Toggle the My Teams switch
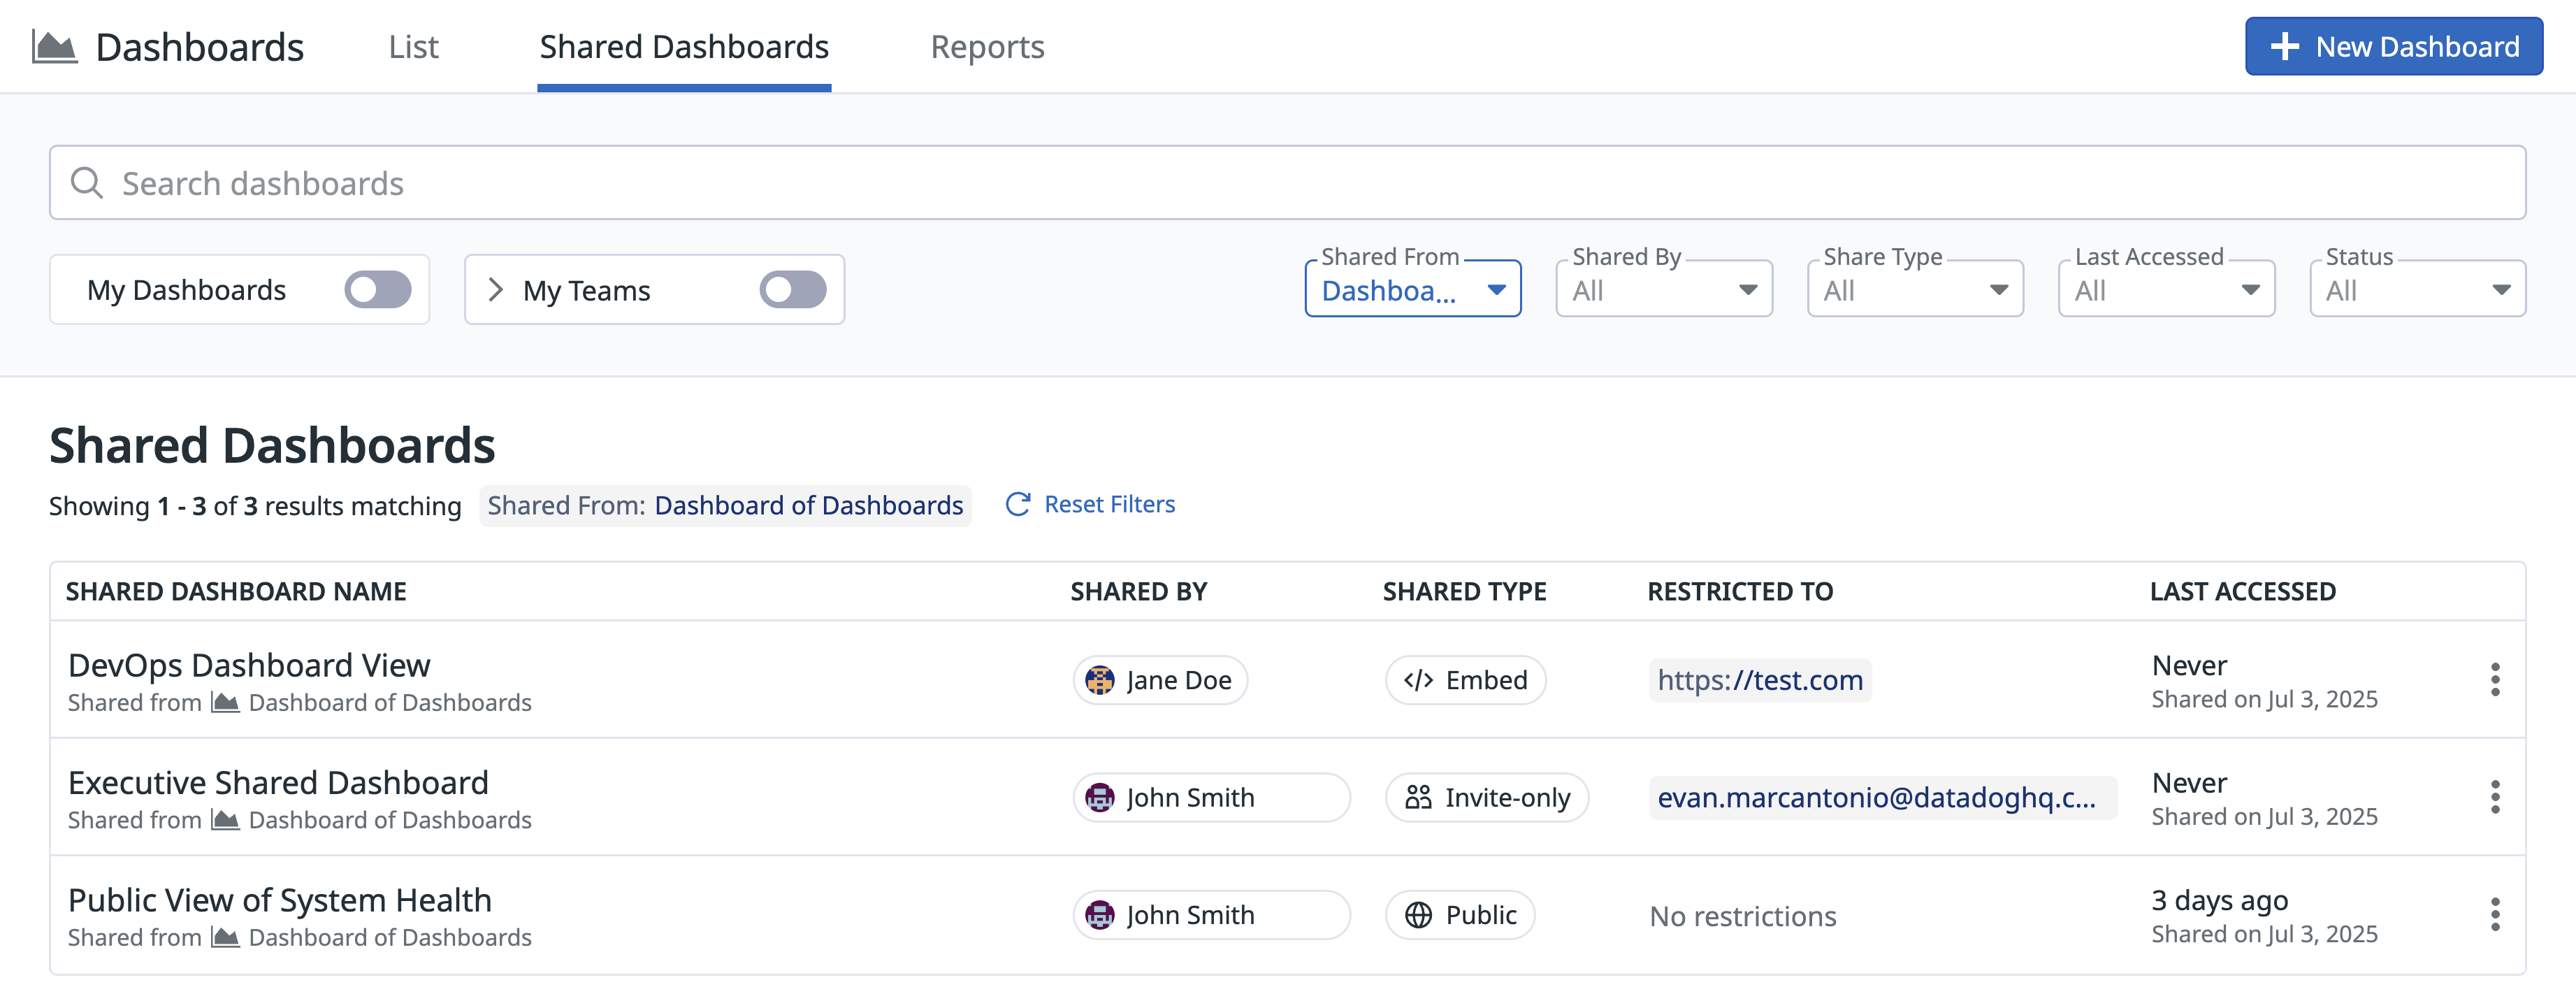 pyautogui.click(x=792, y=289)
